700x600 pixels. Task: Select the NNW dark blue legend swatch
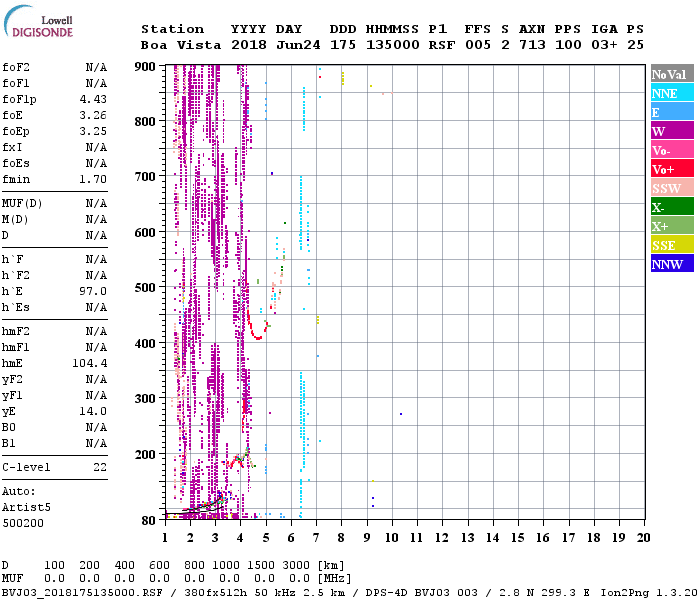click(672, 263)
